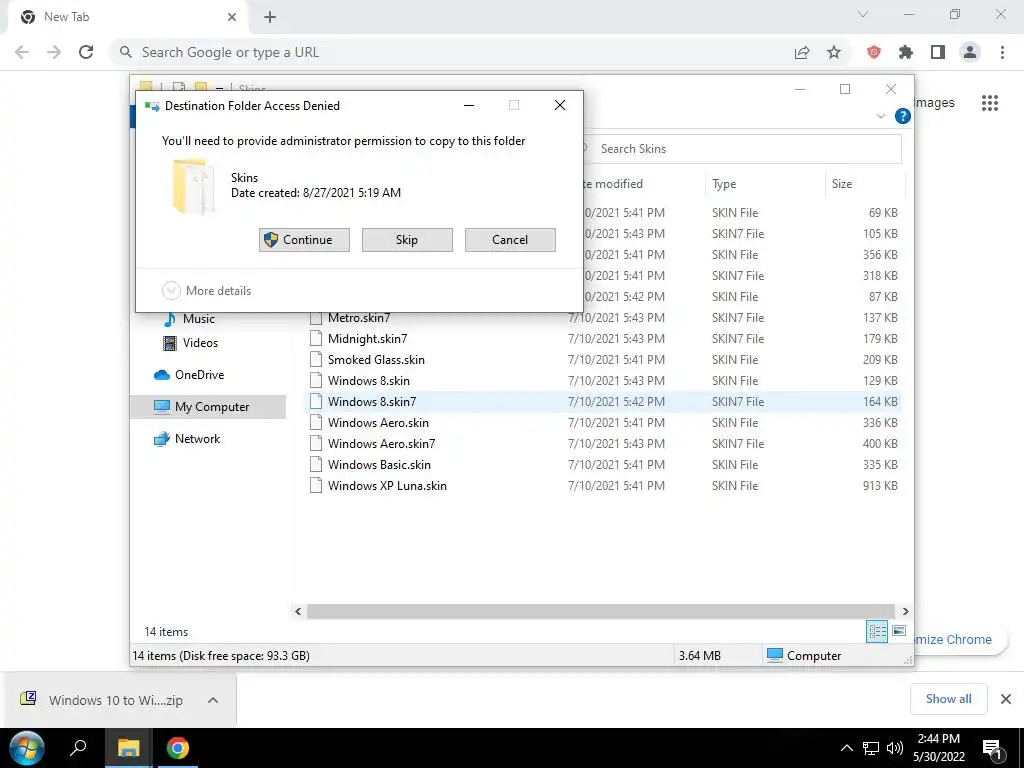The height and width of the screenshot is (768, 1024).
Task: Close the New Tab tab
Action: click(232, 17)
